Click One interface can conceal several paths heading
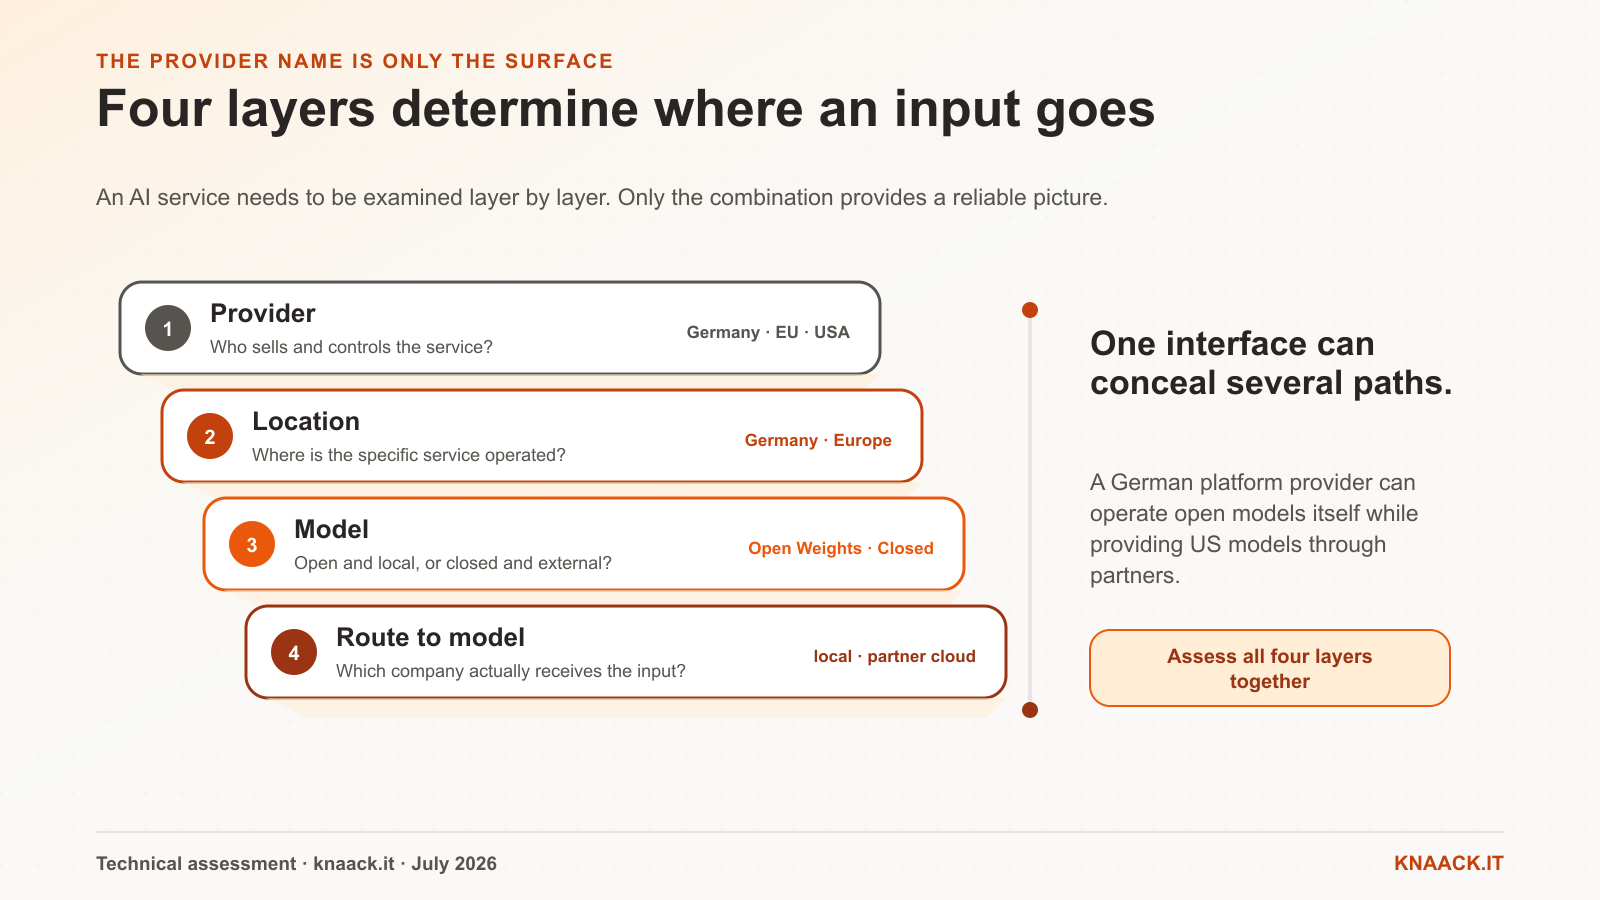 1271,363
